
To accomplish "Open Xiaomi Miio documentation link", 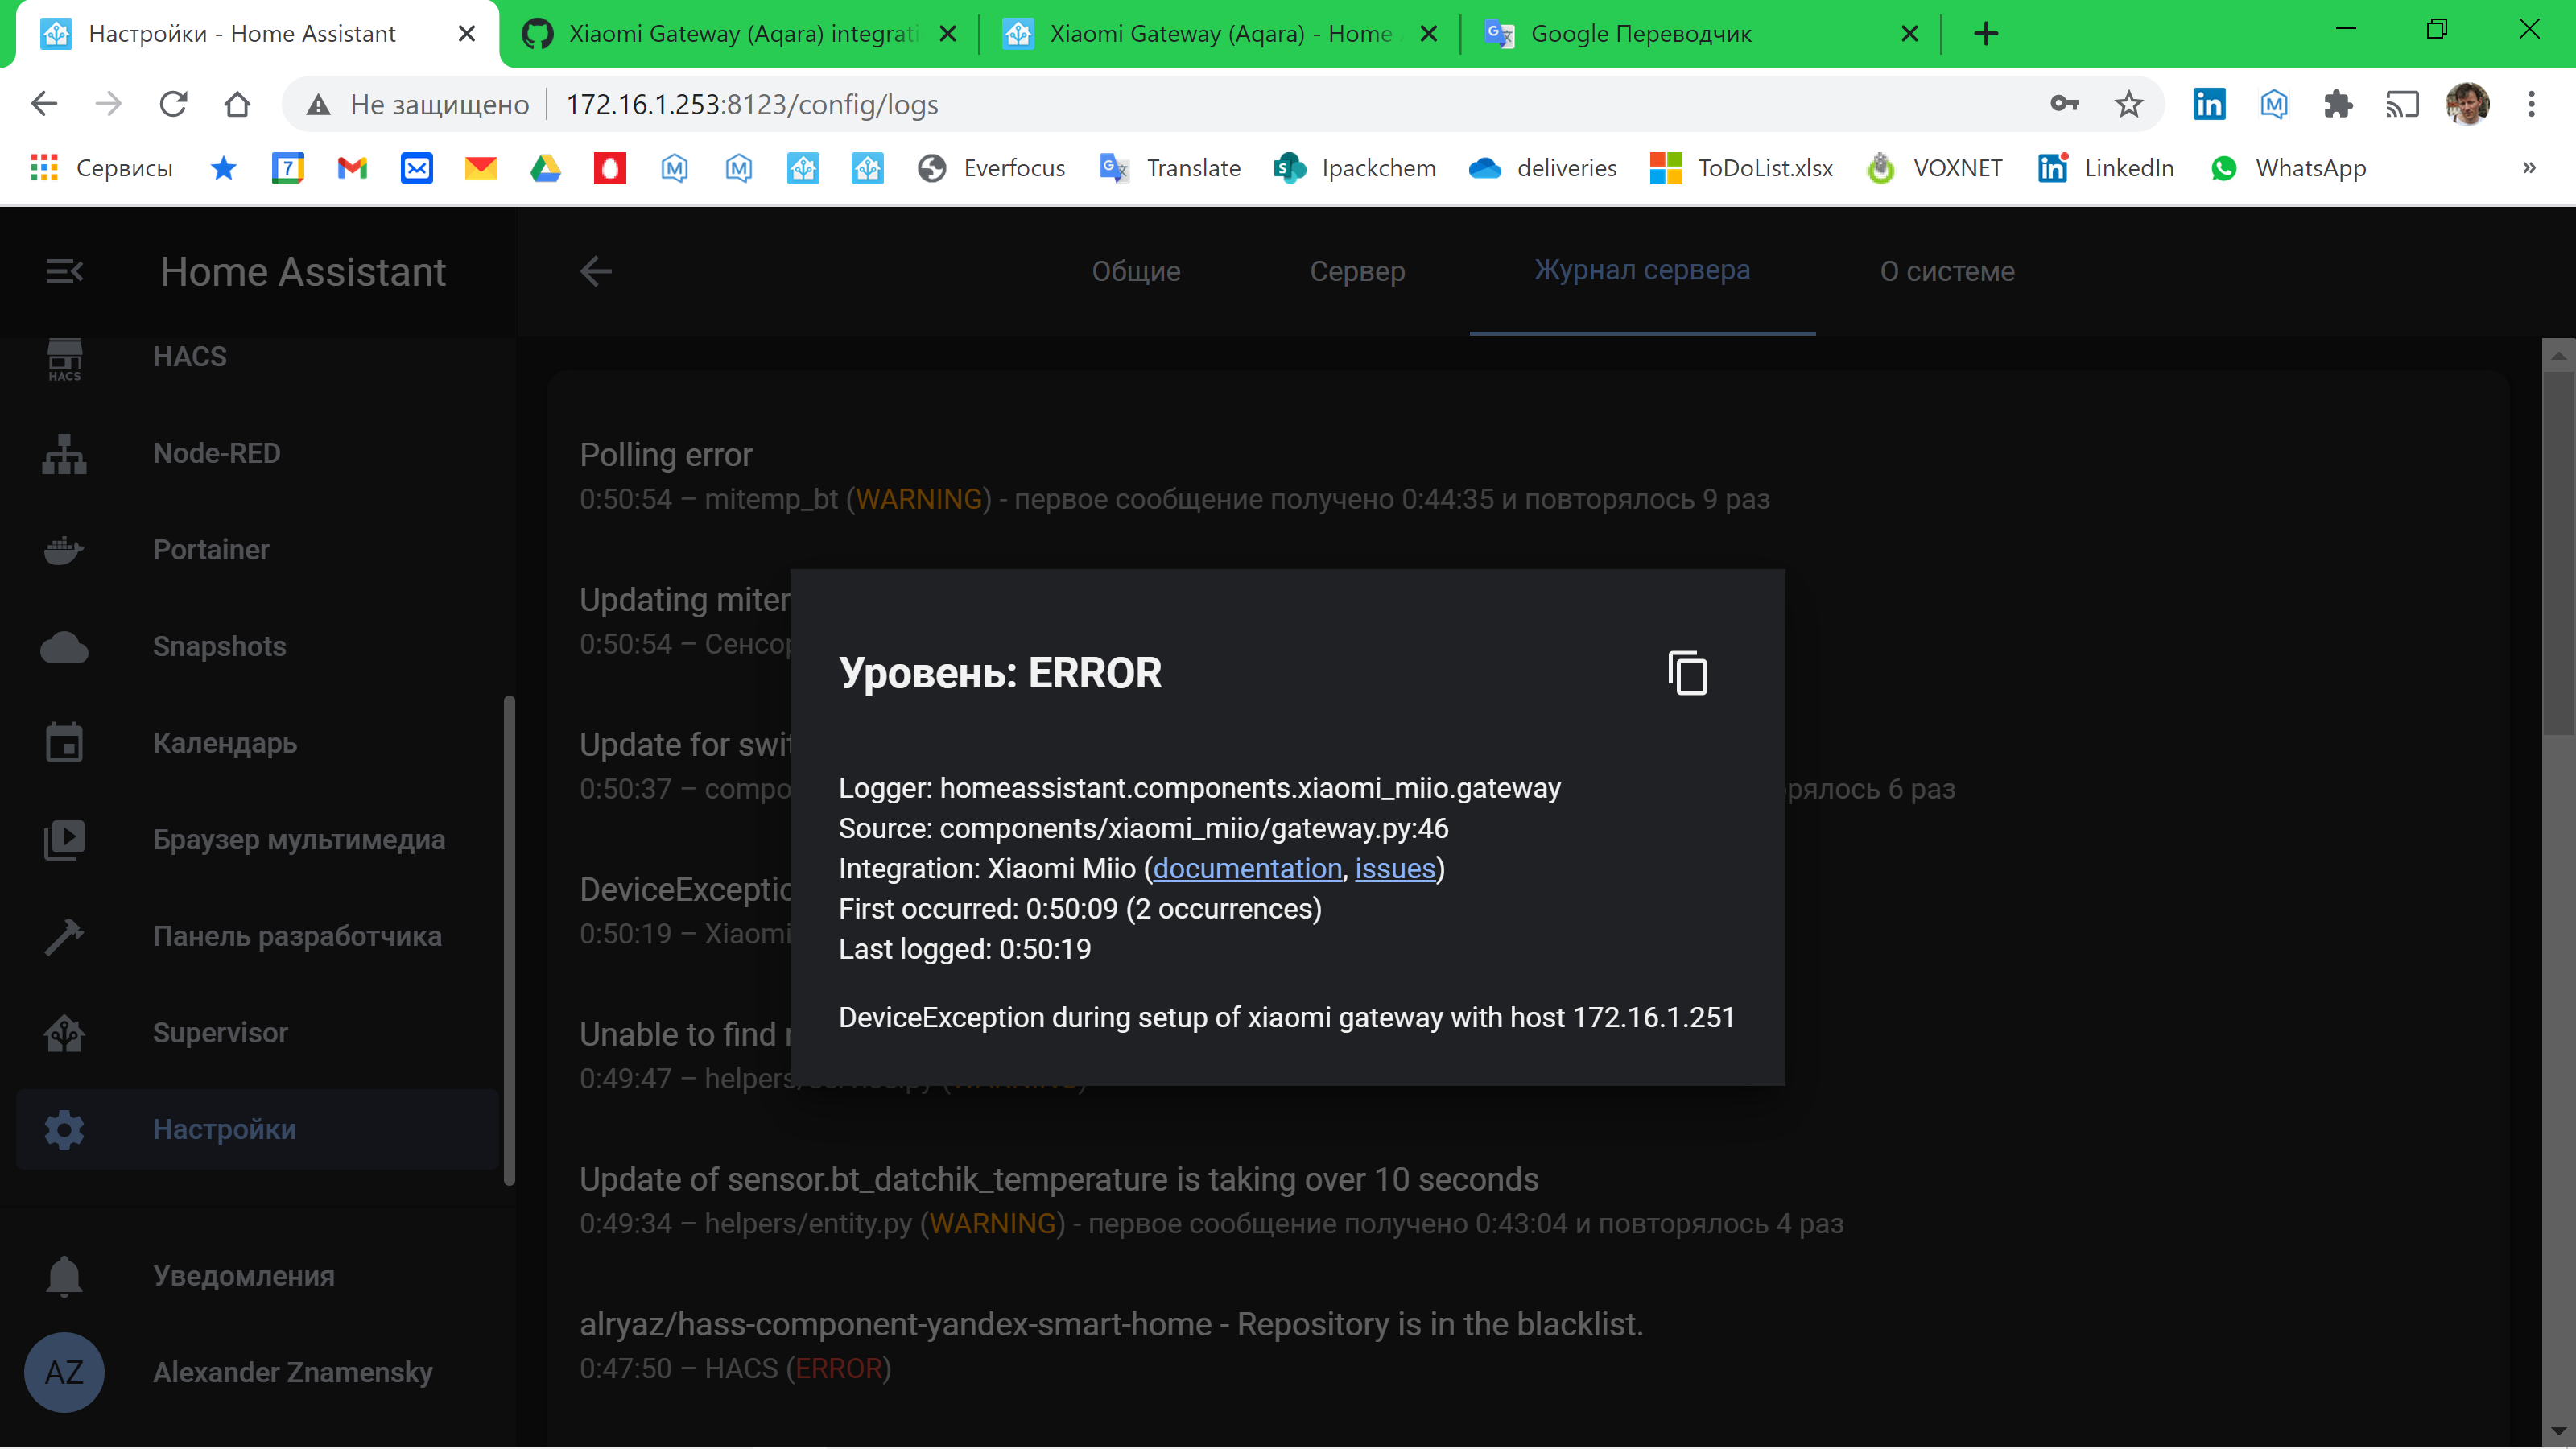I will point(1247,868).
